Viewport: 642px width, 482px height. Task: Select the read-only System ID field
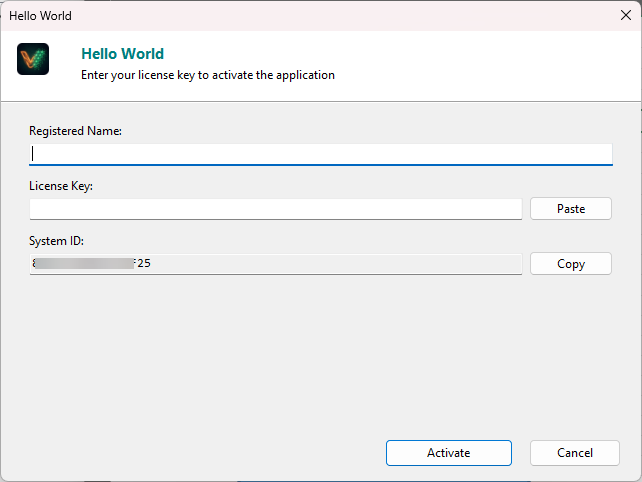(330, 264)
